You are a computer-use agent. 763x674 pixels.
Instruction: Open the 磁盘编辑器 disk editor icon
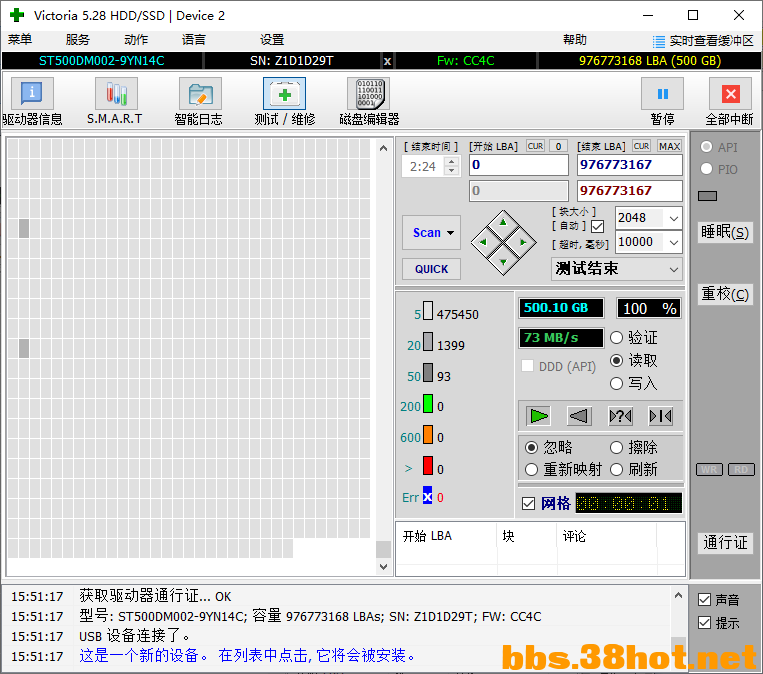coord(369,93)
